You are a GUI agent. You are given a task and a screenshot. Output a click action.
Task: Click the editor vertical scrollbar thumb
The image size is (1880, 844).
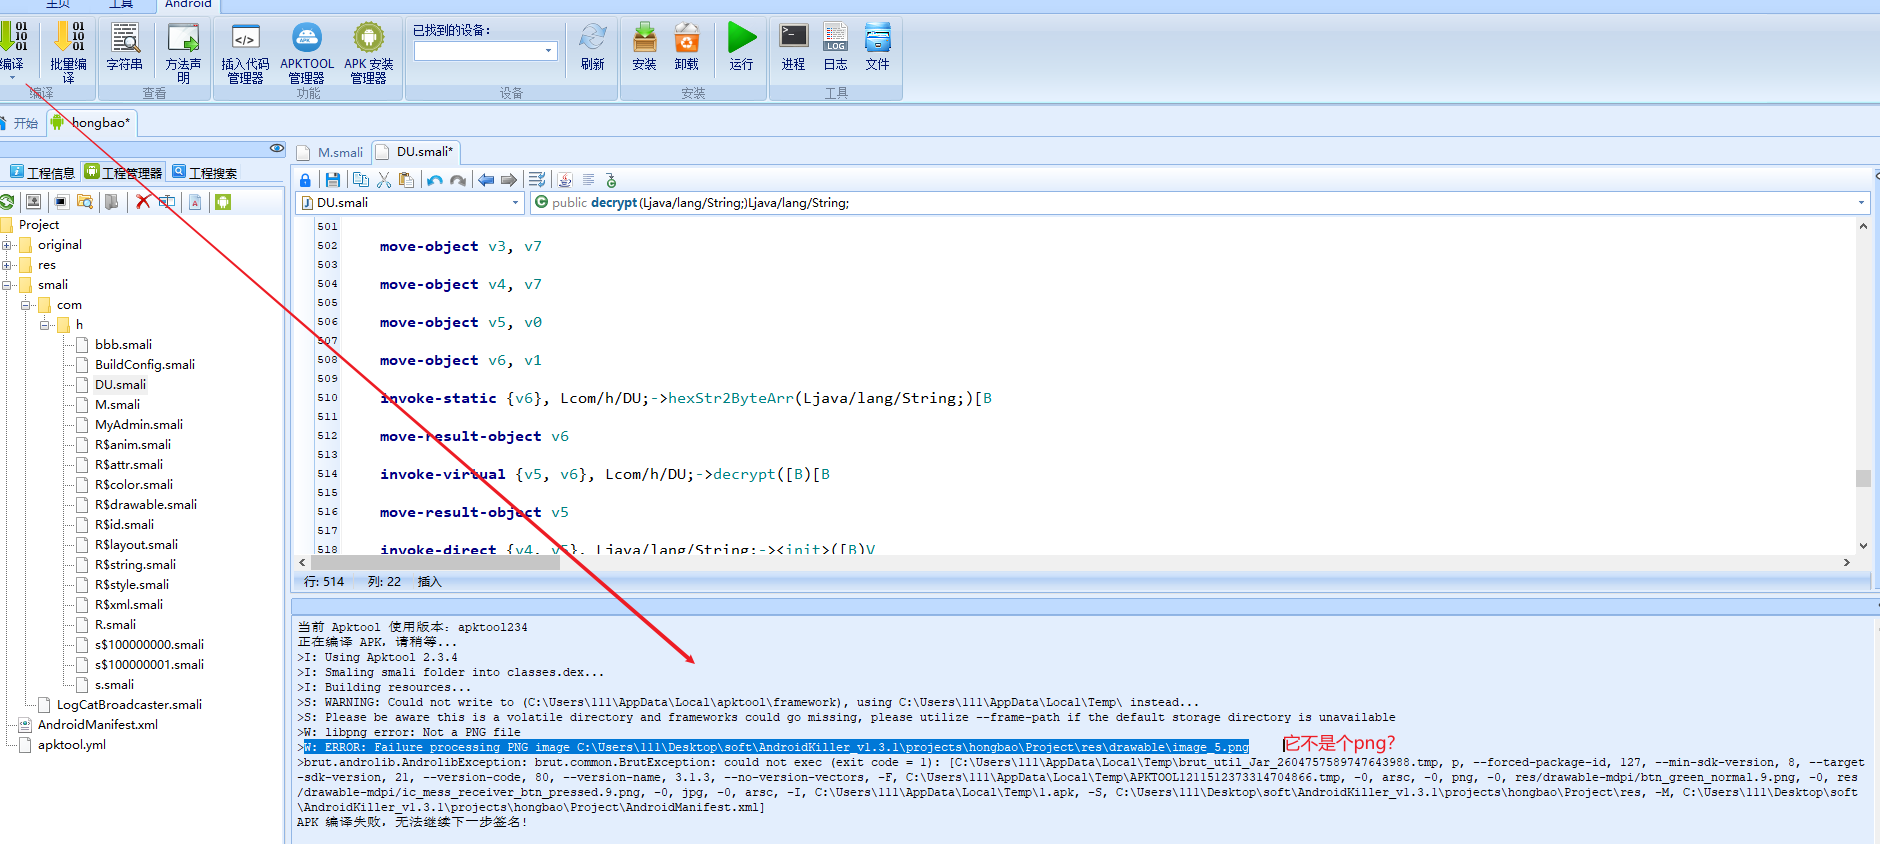(1863, 478)
